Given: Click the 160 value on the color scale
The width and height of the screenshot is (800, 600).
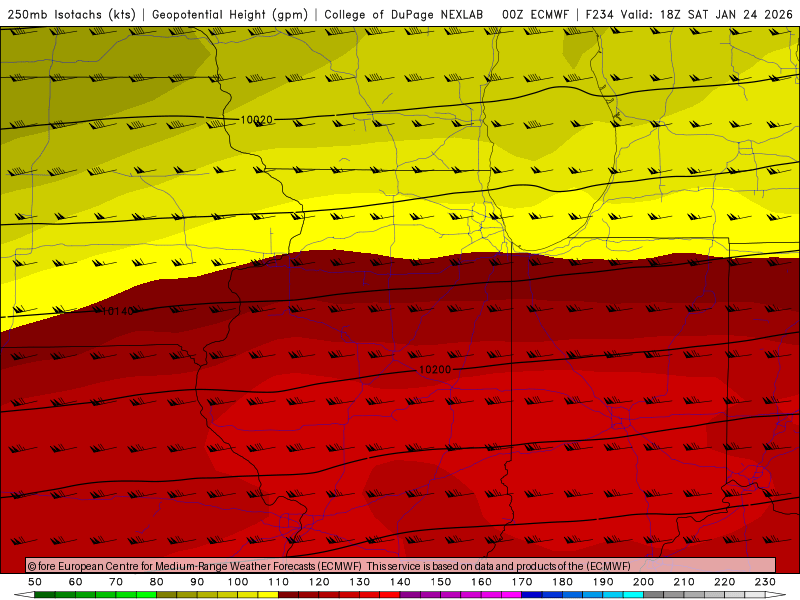Looking at the screenshot, I should point(481,582).
